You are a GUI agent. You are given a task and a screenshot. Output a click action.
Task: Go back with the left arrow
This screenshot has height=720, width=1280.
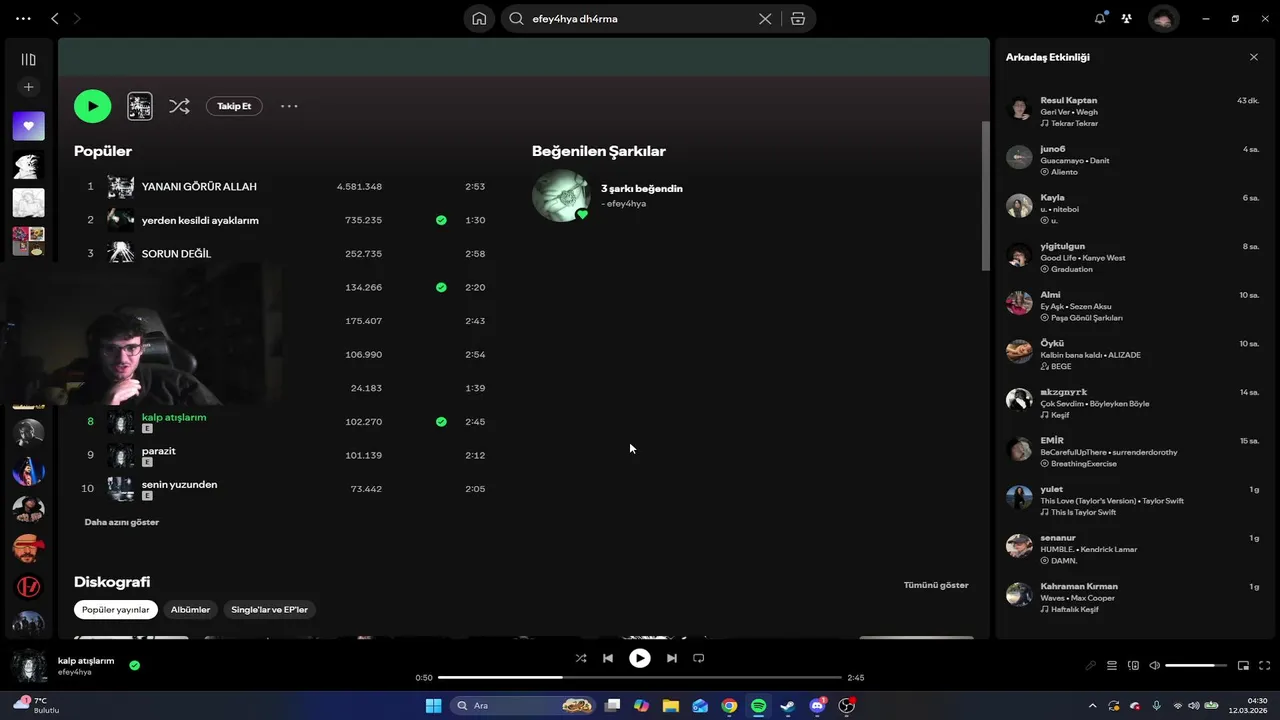coord(55,18)
